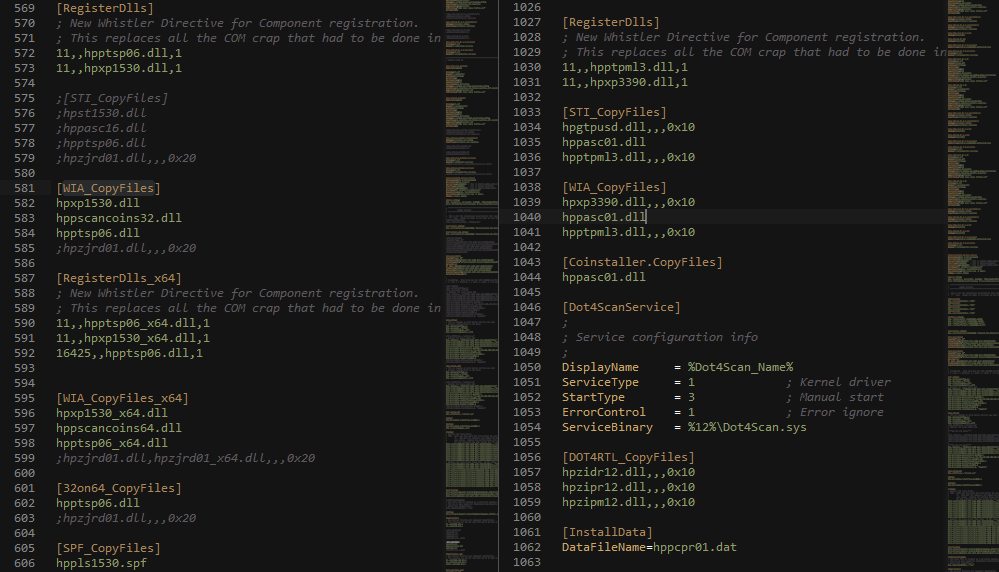Click the left editor pane minimap
Screen dimensions: 999x572
tap(470, 286)
